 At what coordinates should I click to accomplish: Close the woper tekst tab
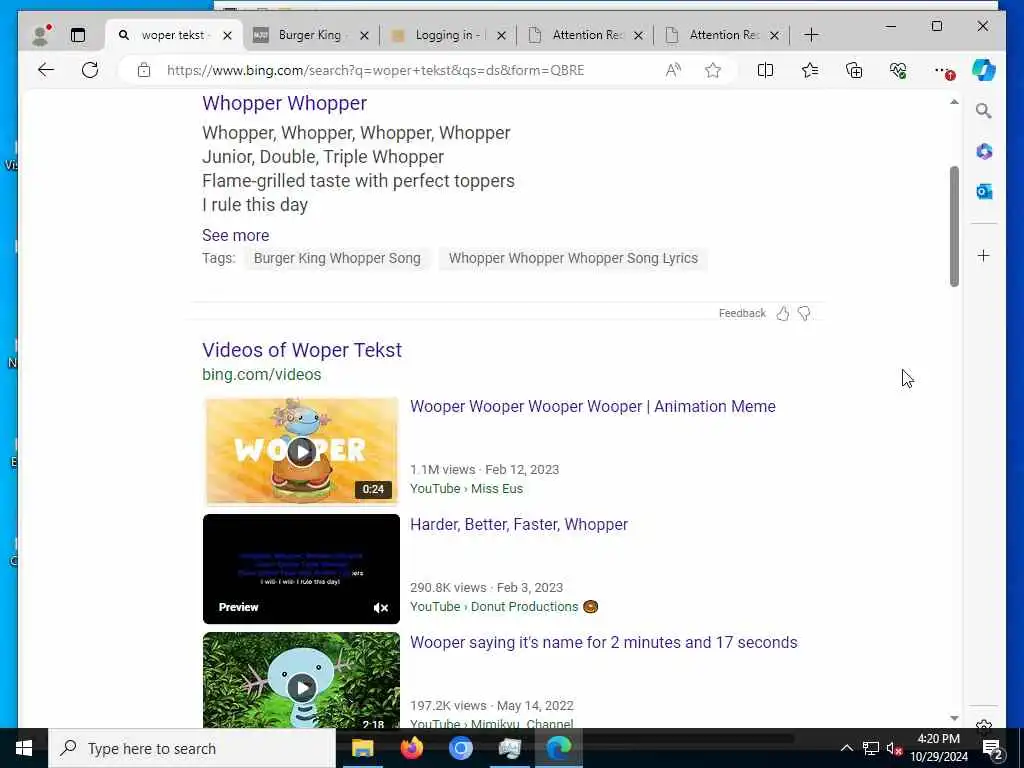click(227, 35)
